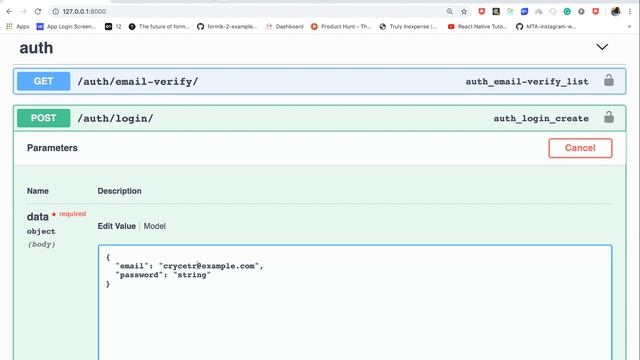Collapse the POST /auth/login/ endpoint

319,118
